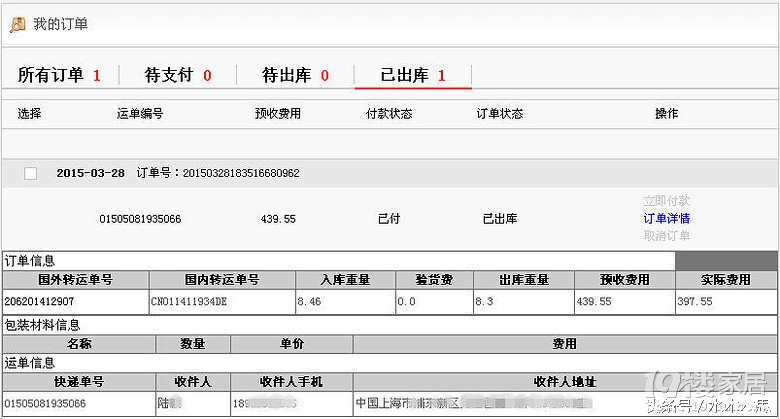Click the 收件人手机 header cell

point(292,382)
